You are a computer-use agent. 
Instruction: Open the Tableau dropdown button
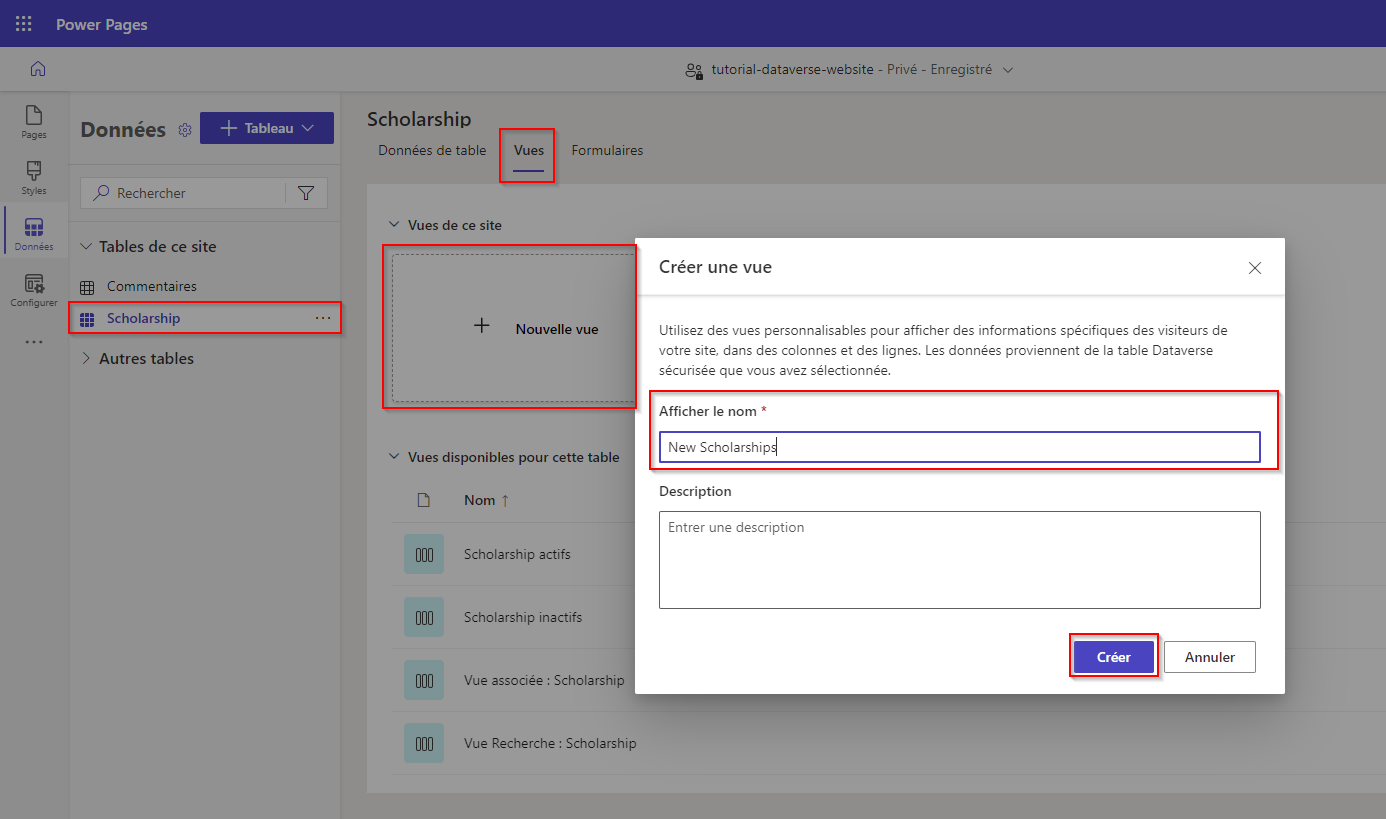[x=267, y=128]
